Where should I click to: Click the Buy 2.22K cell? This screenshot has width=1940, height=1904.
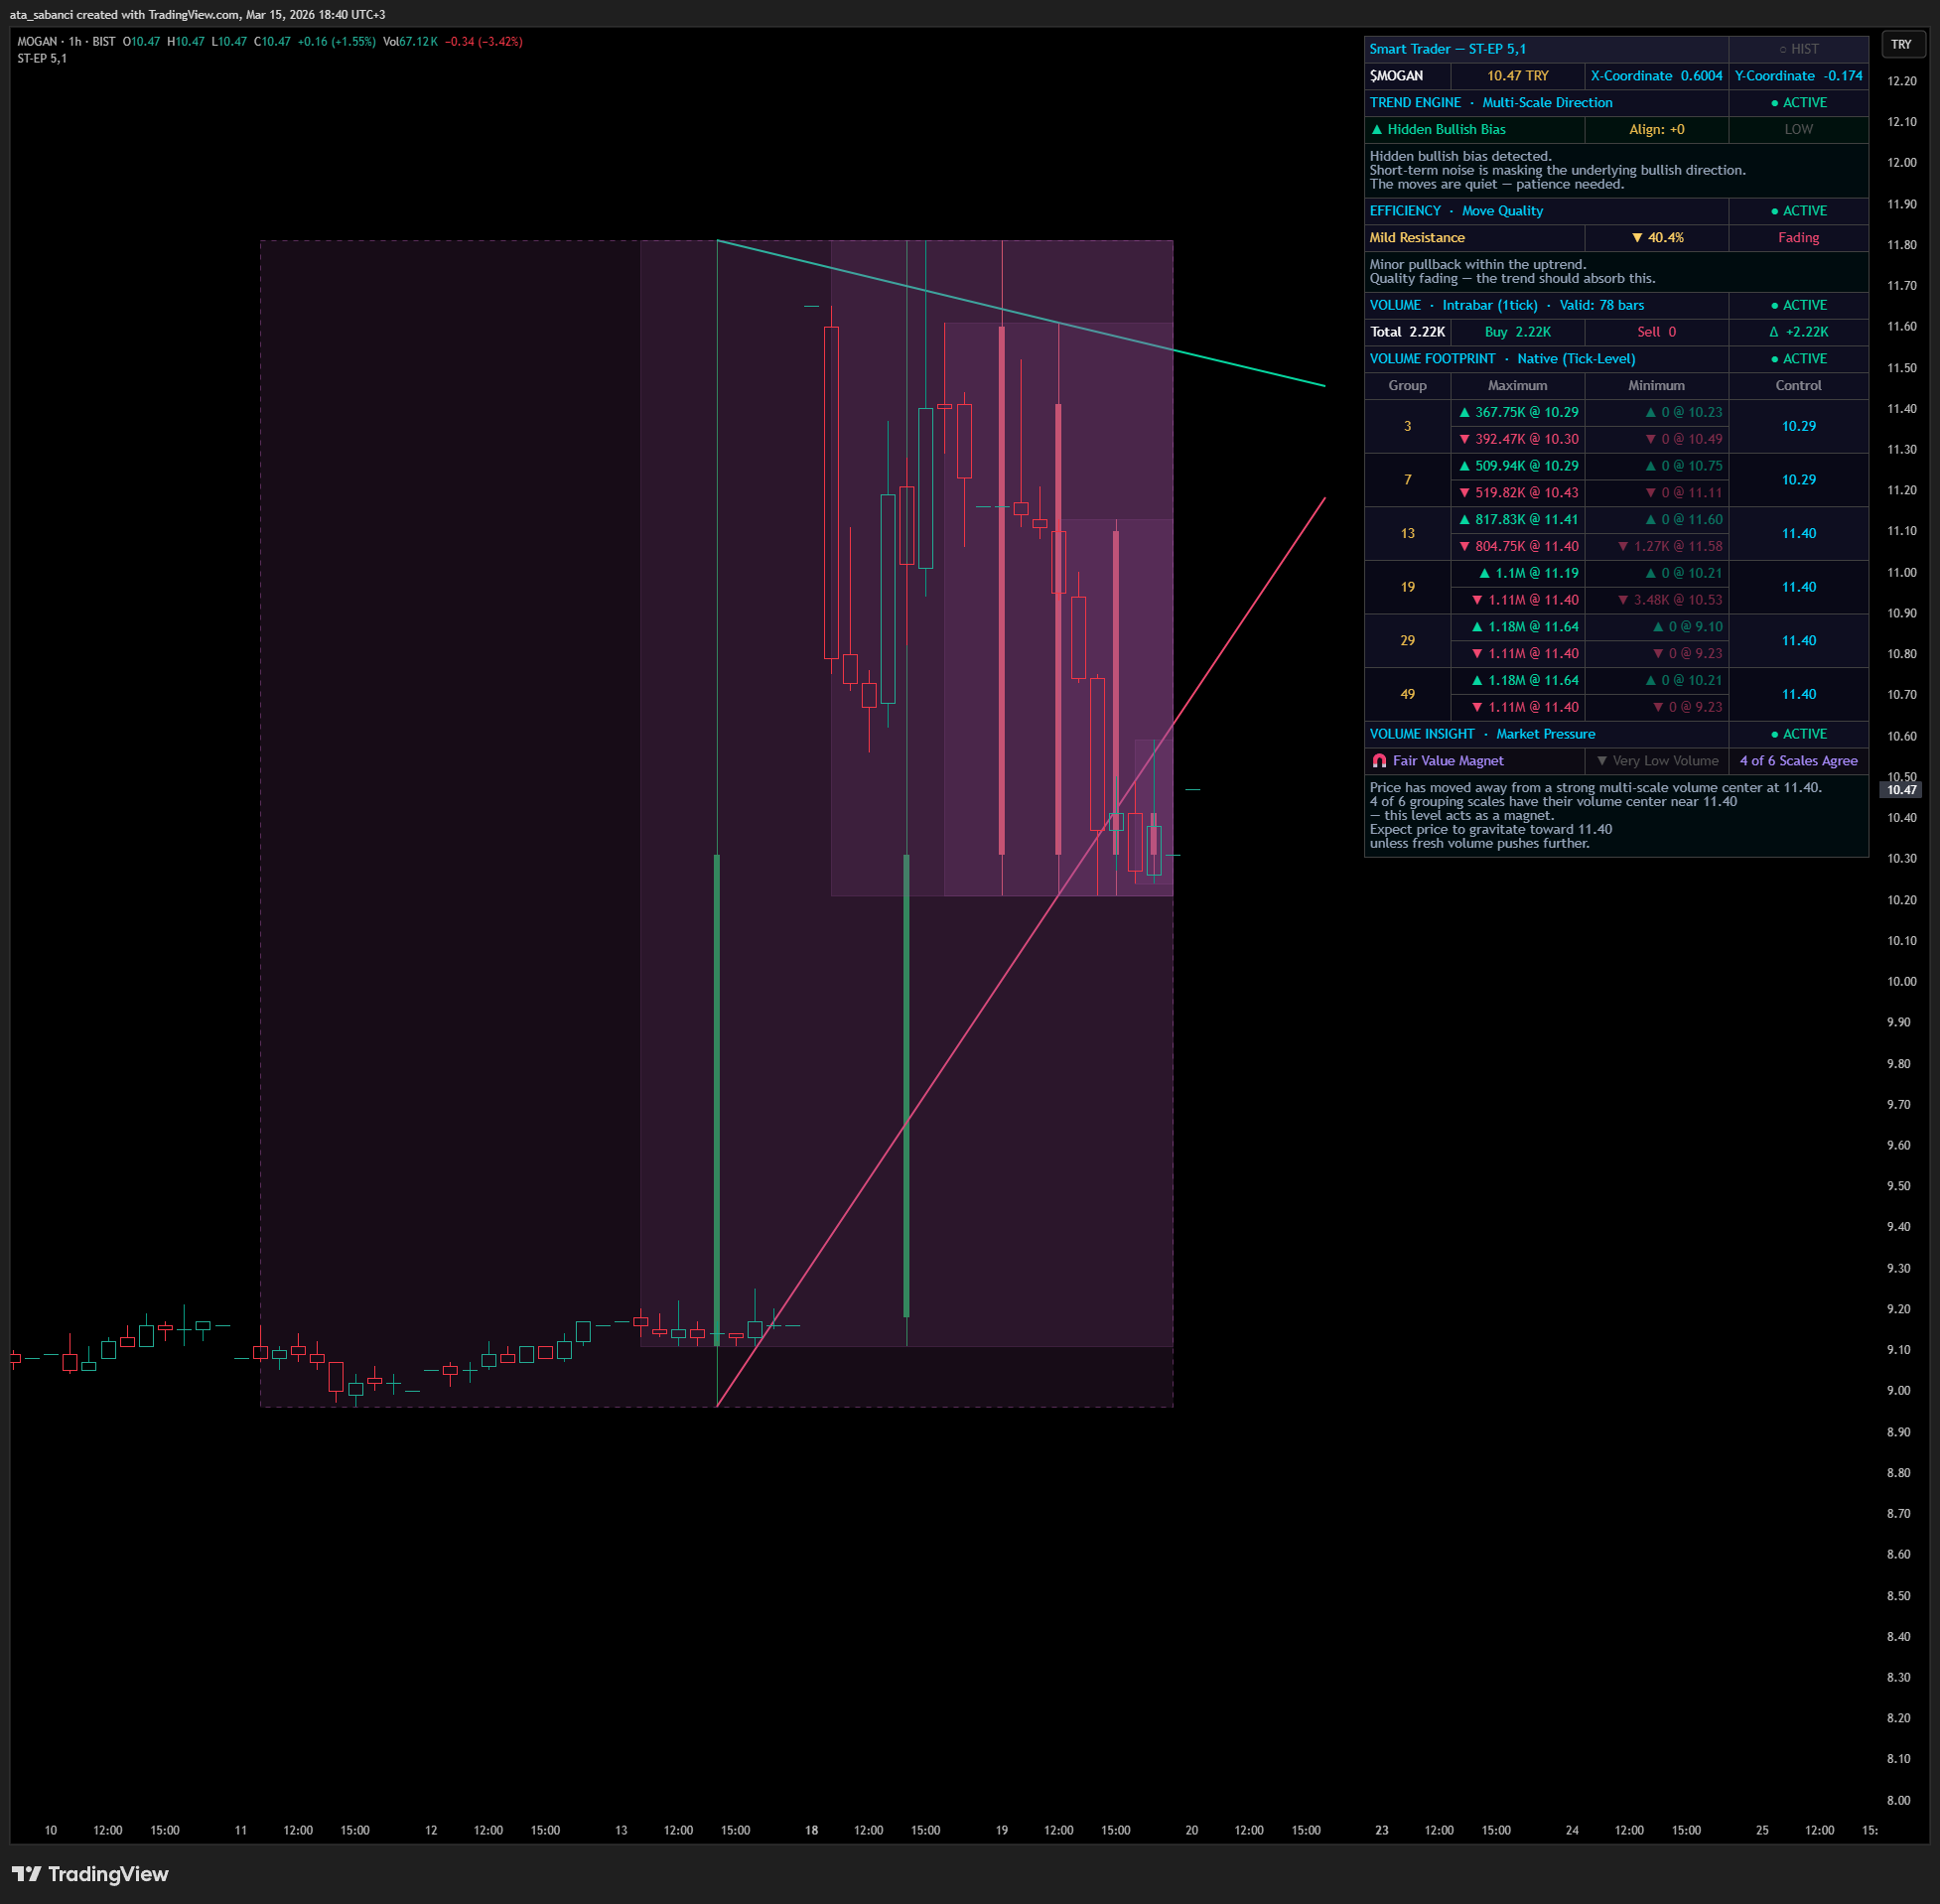tap(1517, 332)
